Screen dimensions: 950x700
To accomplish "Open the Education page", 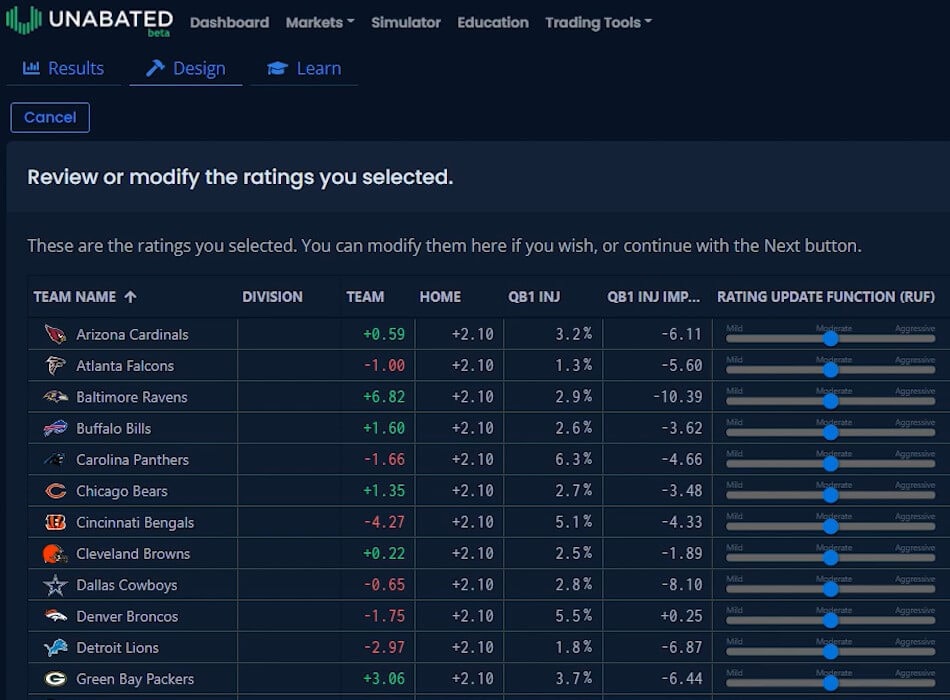I will pos(493,22).
